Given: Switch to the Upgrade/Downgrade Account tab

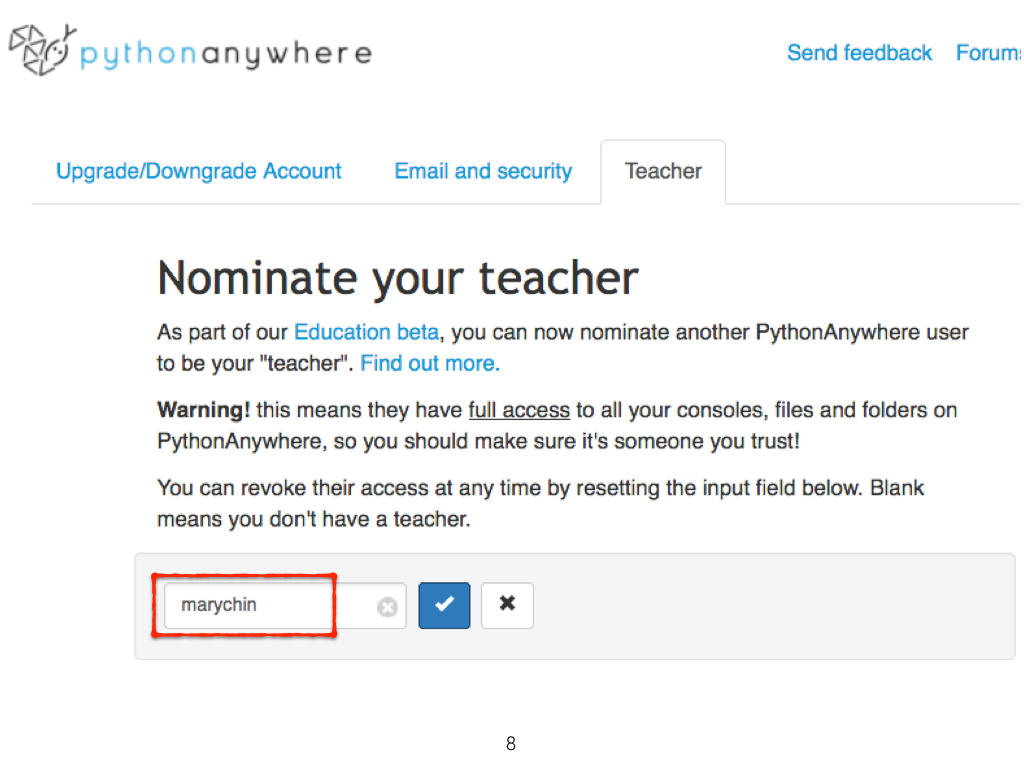Looking at the screenshot, I should point(199,171).
